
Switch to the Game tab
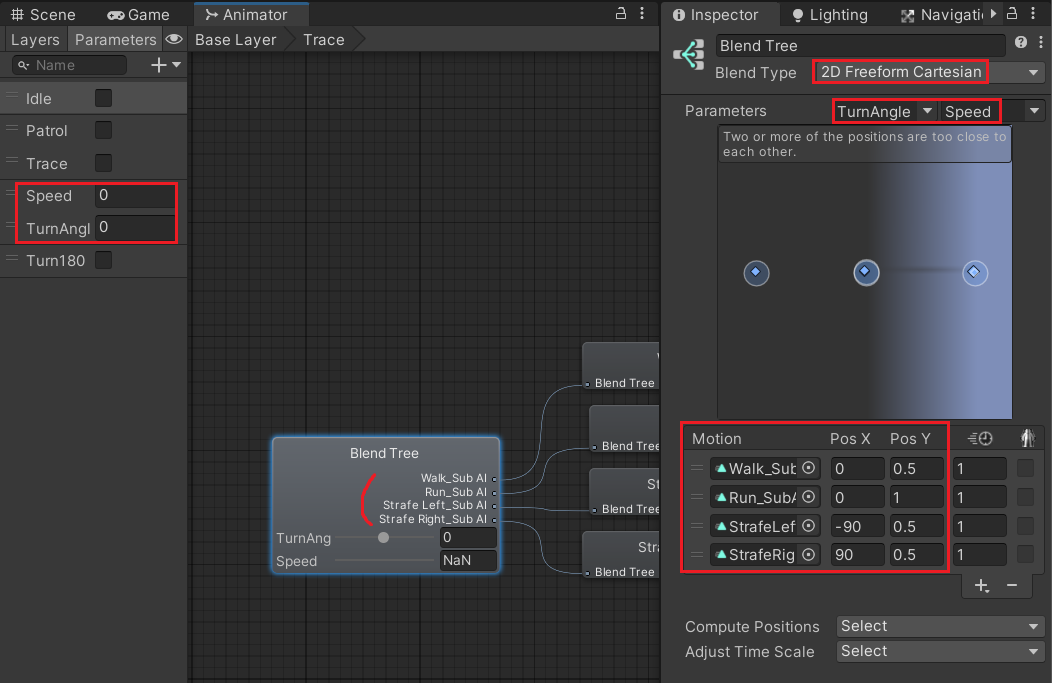(x=139, y=15)
